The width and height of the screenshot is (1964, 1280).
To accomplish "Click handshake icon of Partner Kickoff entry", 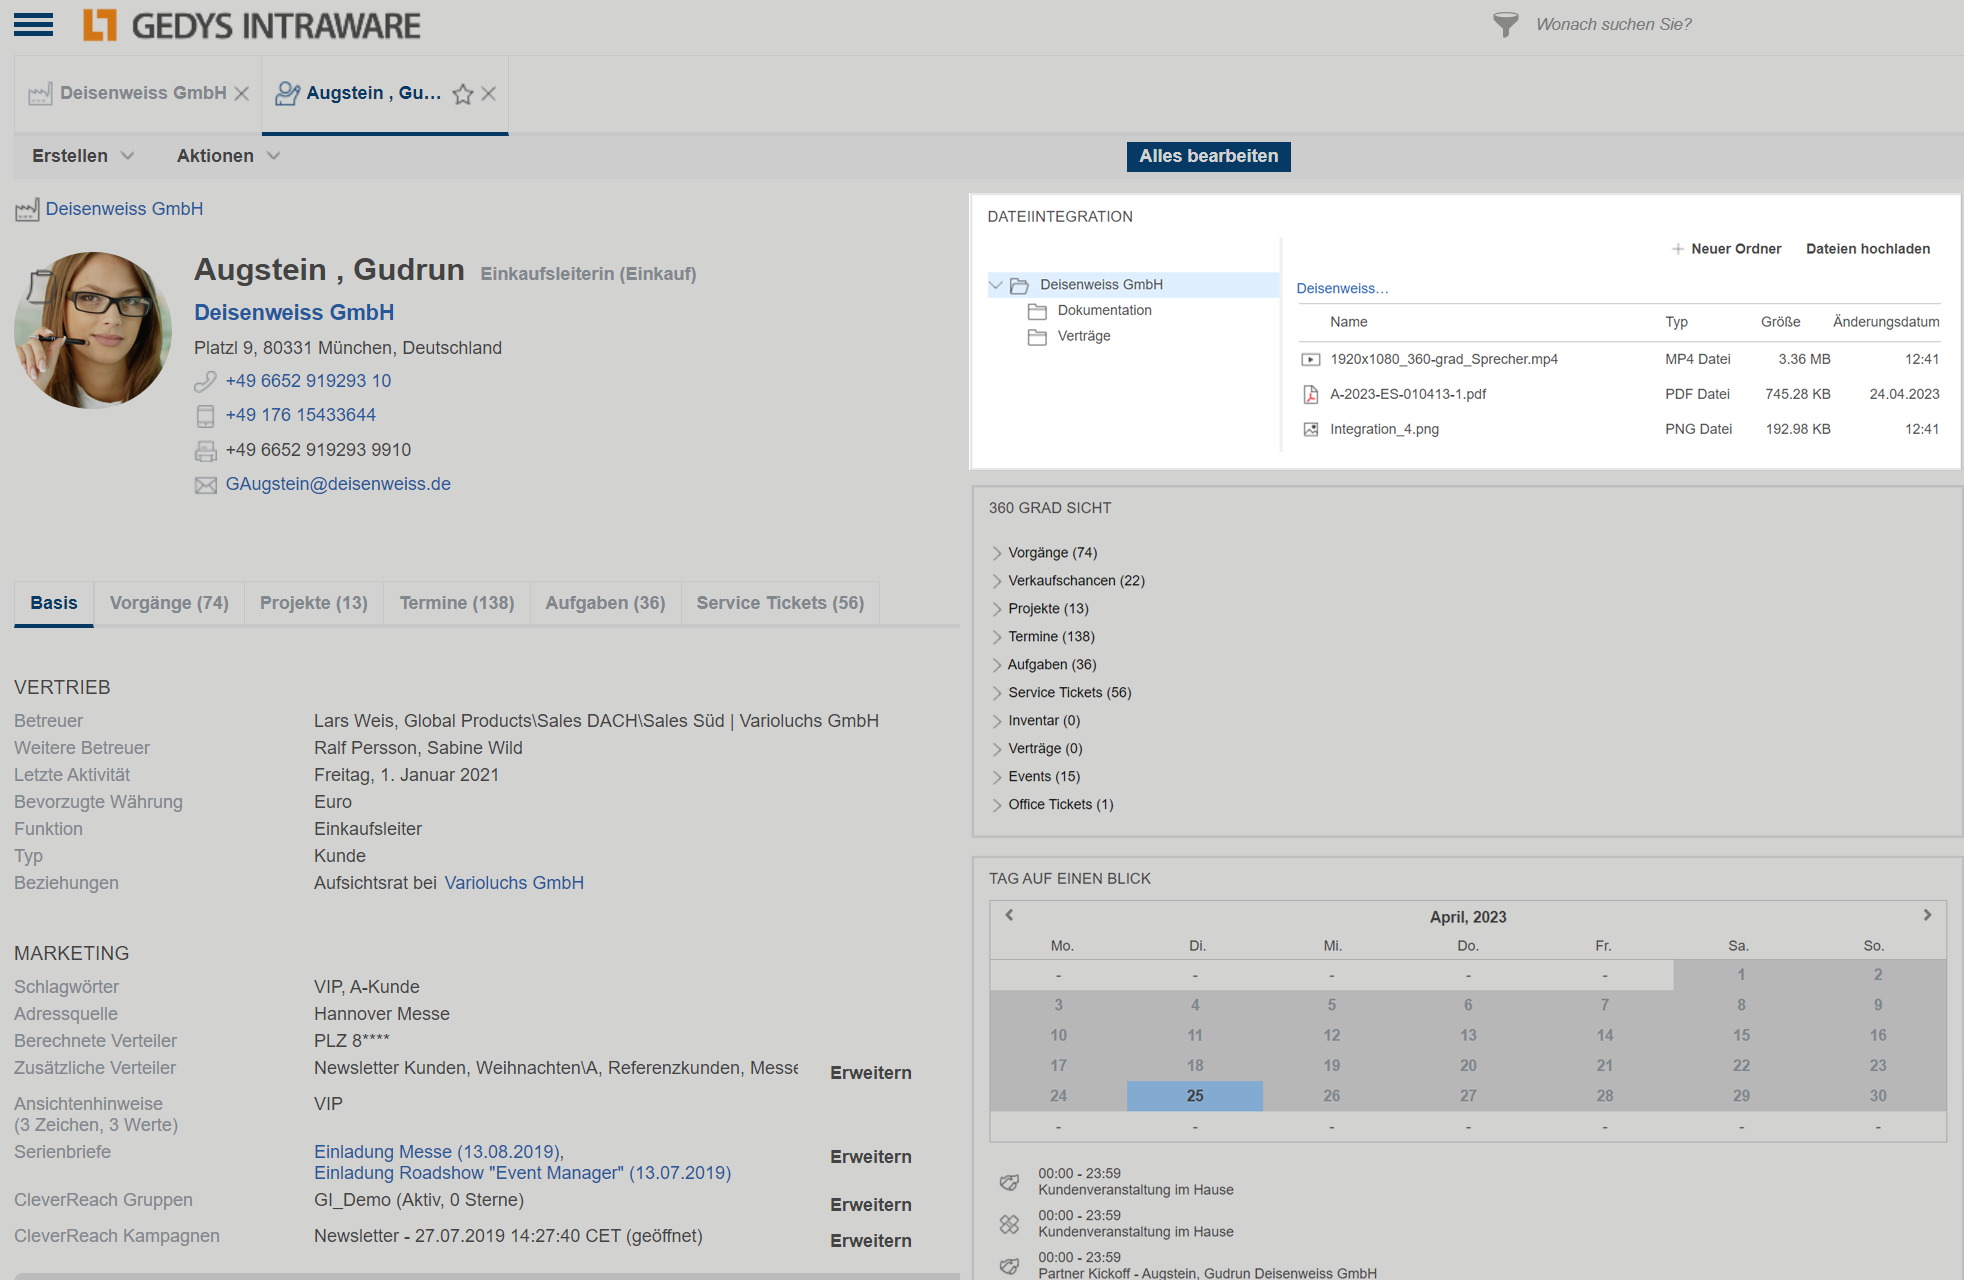I will point(1010,1266).
